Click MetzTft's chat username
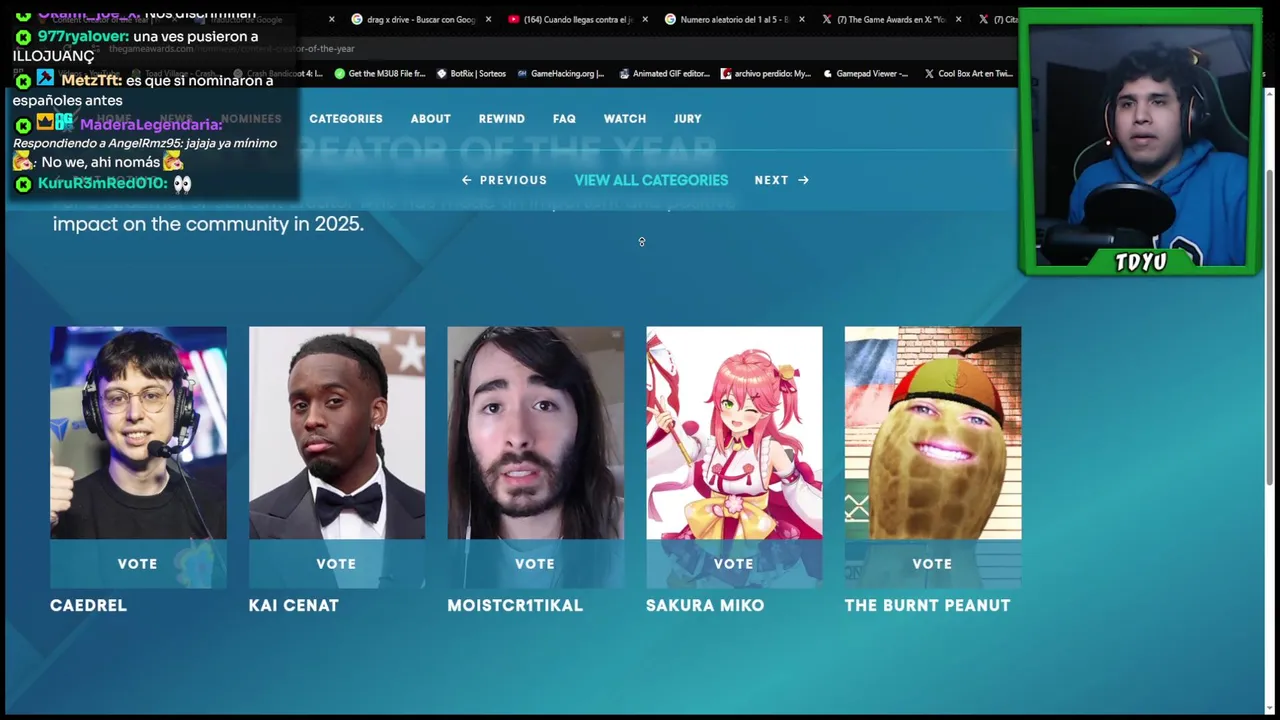1280x720 pixels. (x=91, y=80)
